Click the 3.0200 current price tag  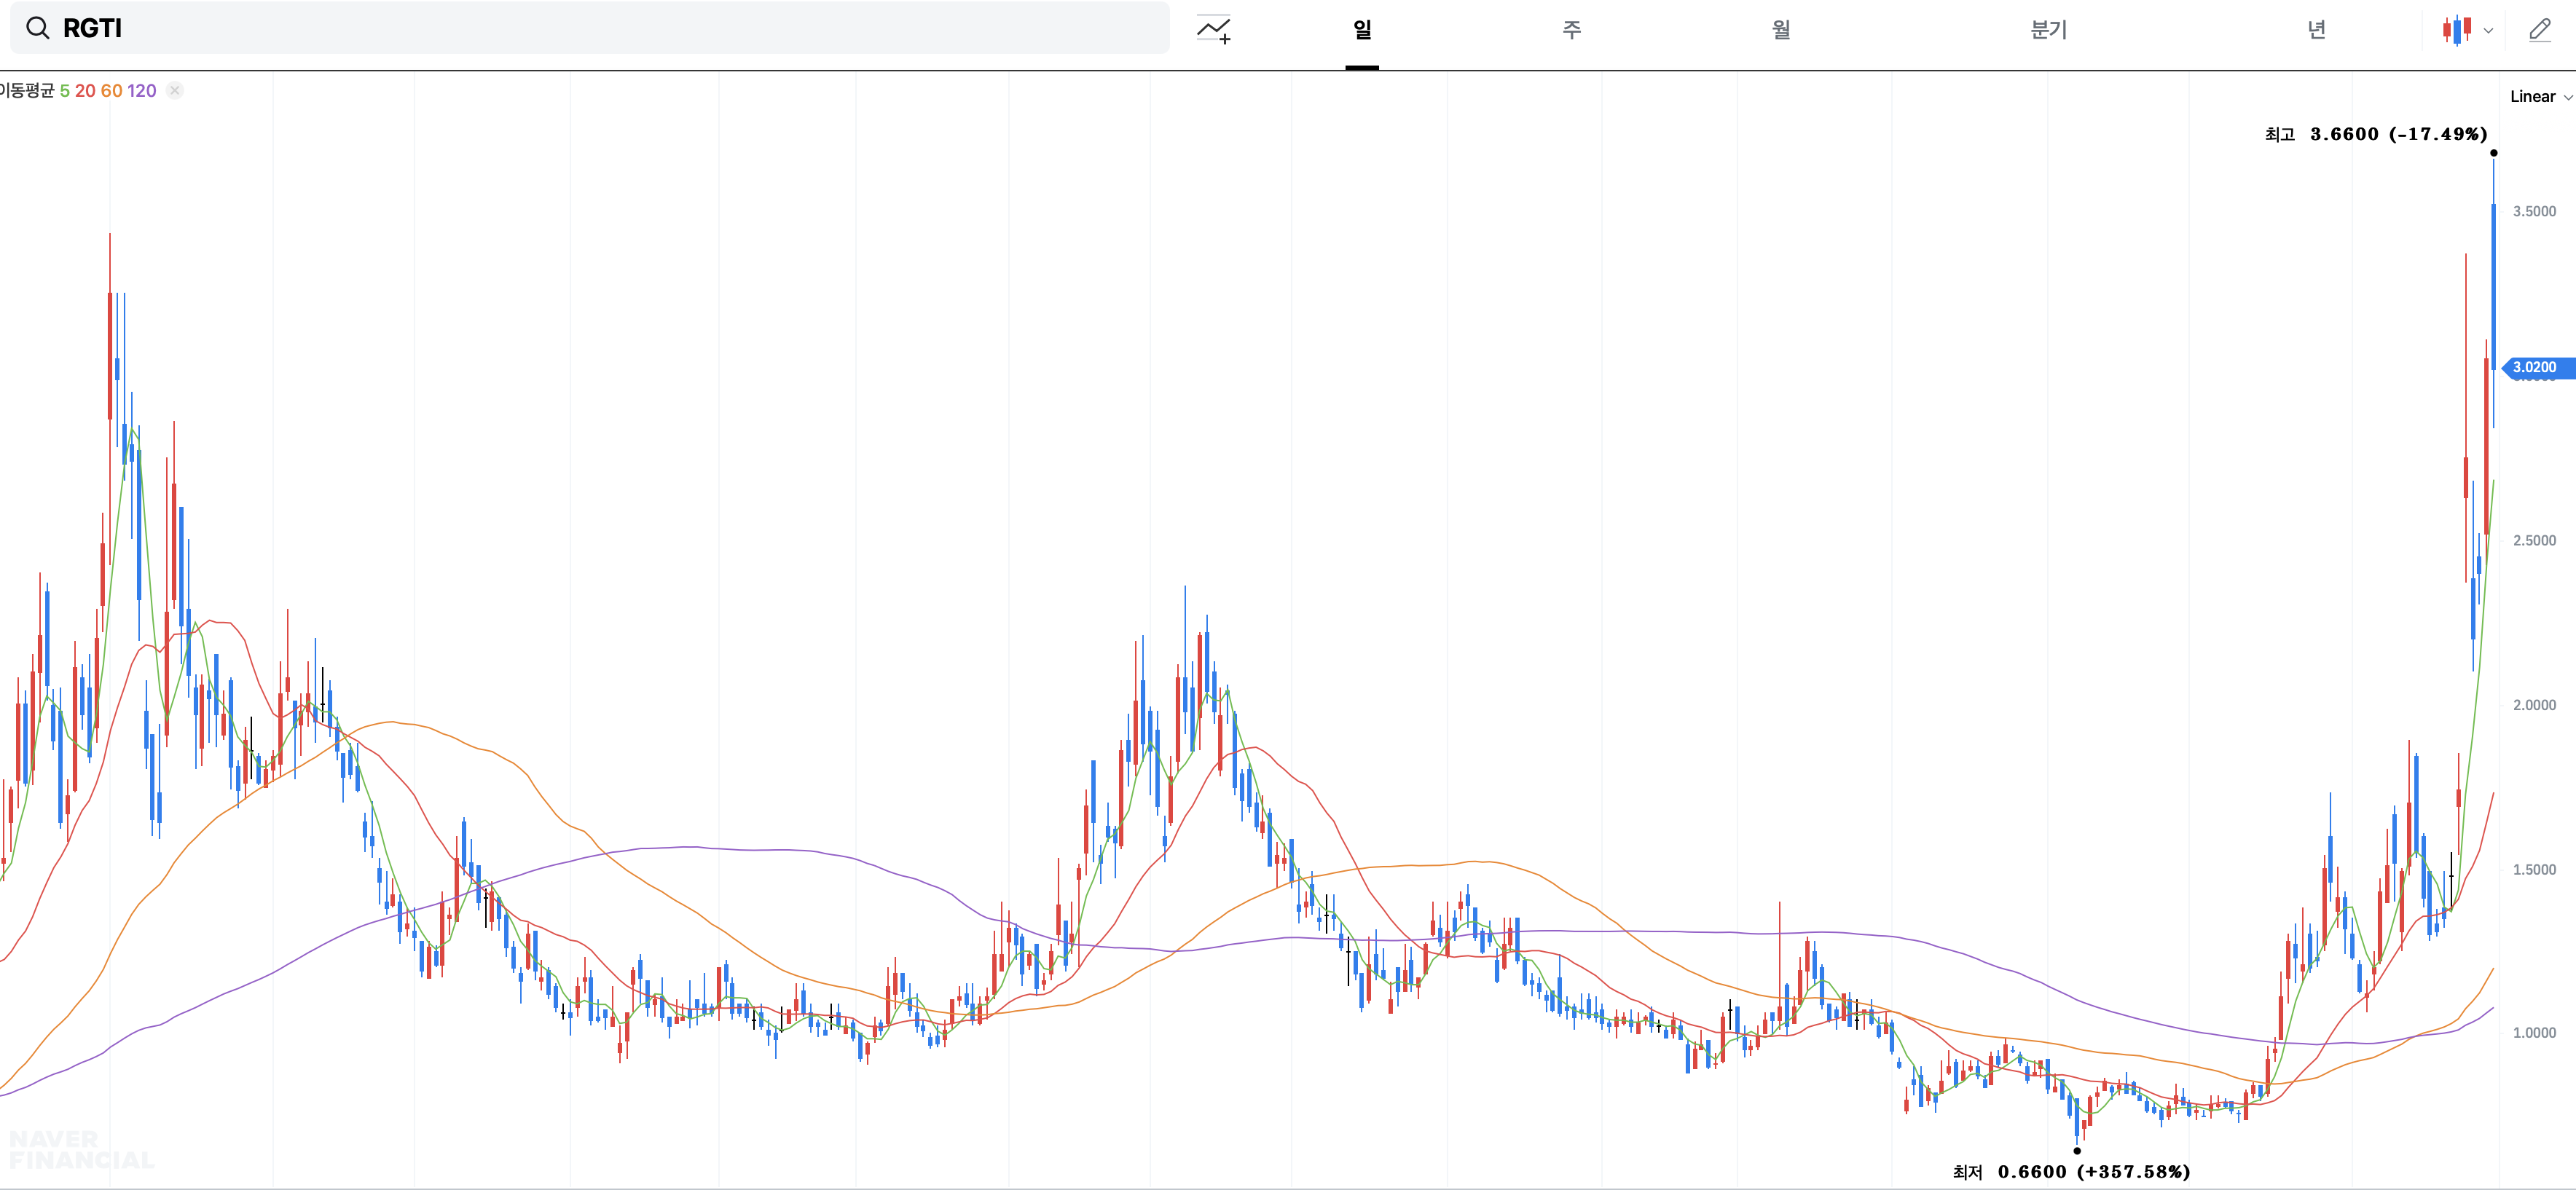[2535, 368]
